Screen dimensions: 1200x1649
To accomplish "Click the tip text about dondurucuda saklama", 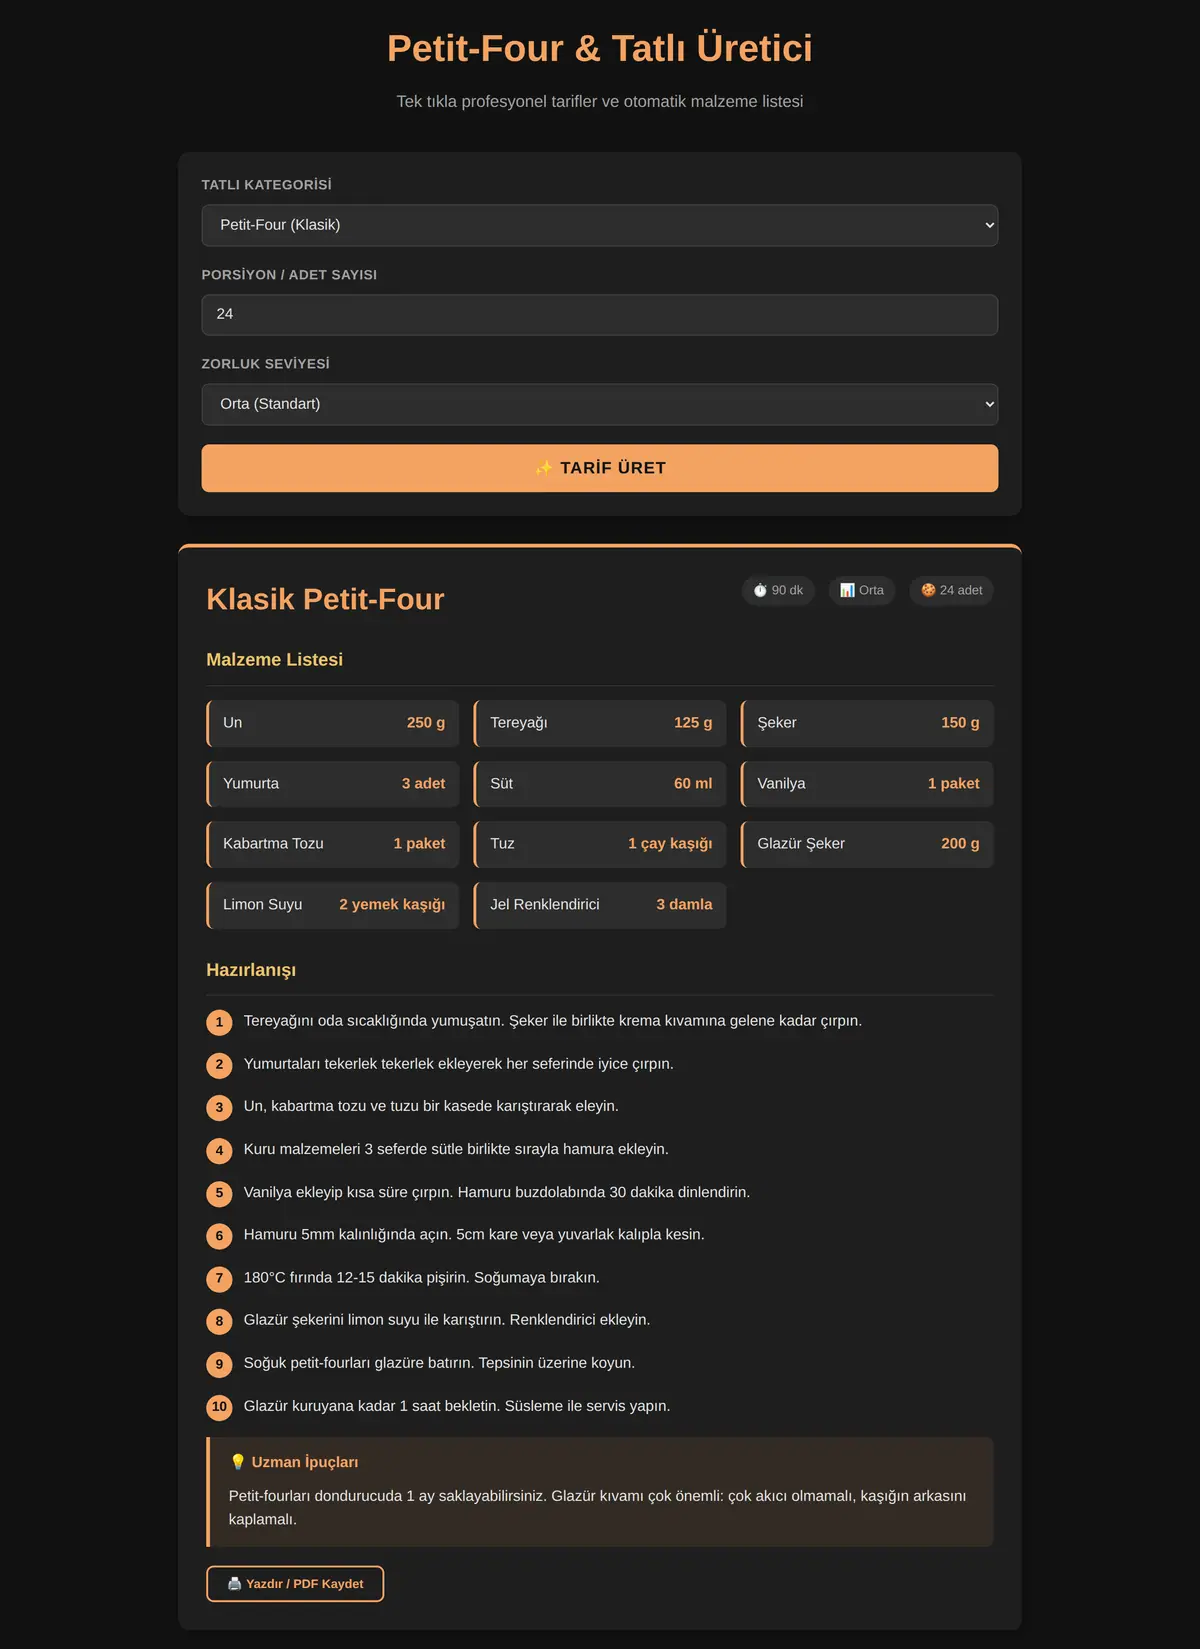I will 598,1507.
